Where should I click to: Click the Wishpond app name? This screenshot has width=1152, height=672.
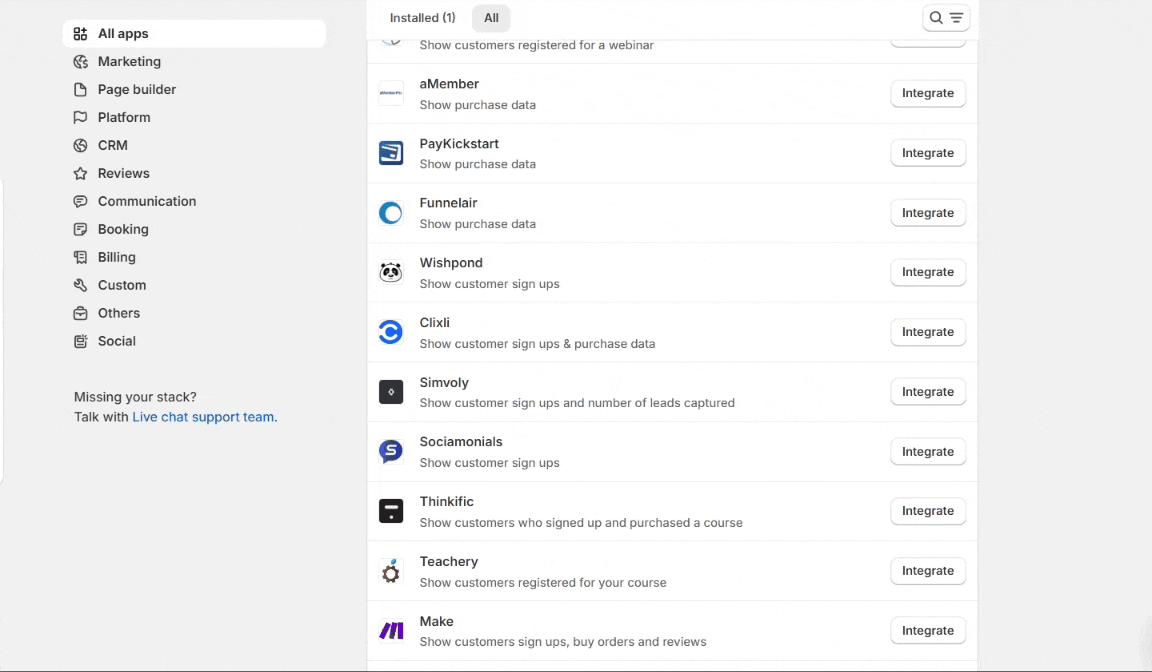pyautogui.click(x=451, y=263)
